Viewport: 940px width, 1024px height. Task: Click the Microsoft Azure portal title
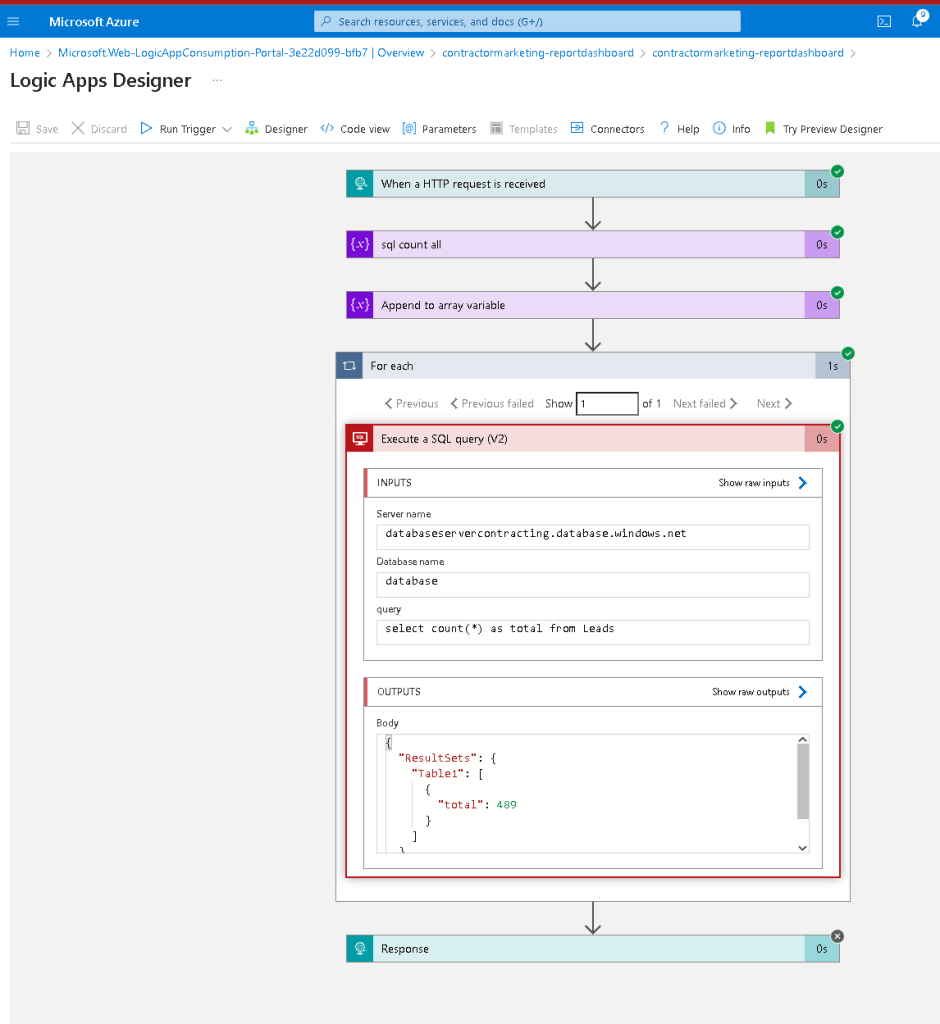tap(94, 22)
